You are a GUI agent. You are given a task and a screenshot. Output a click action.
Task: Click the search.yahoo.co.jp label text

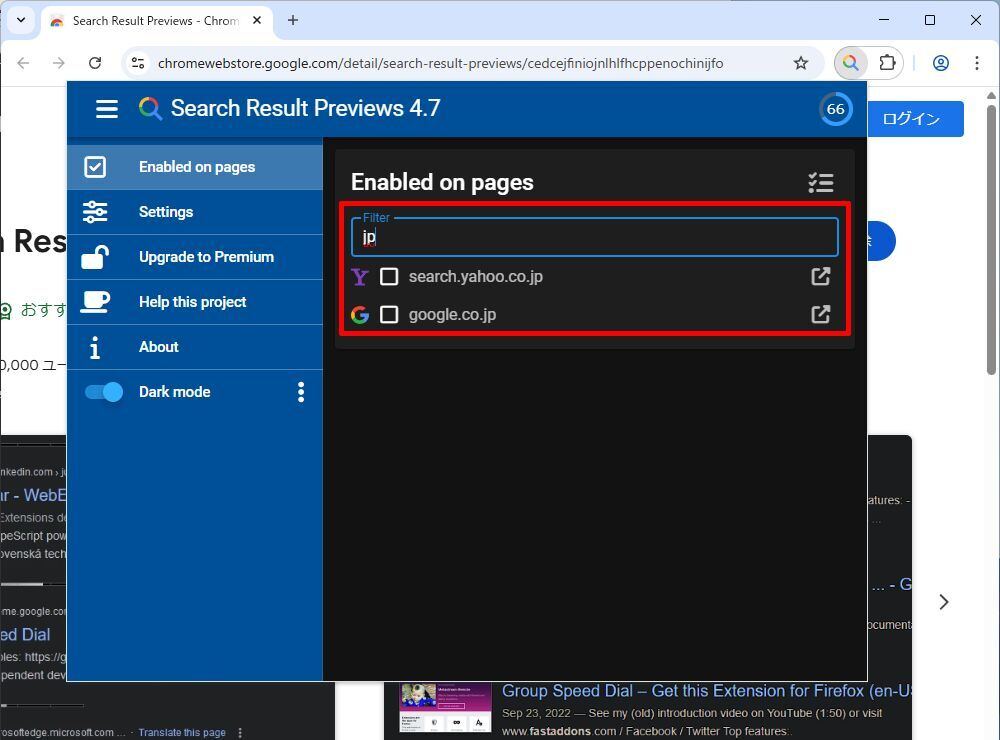pyautogui.click(x=476, y=276)
